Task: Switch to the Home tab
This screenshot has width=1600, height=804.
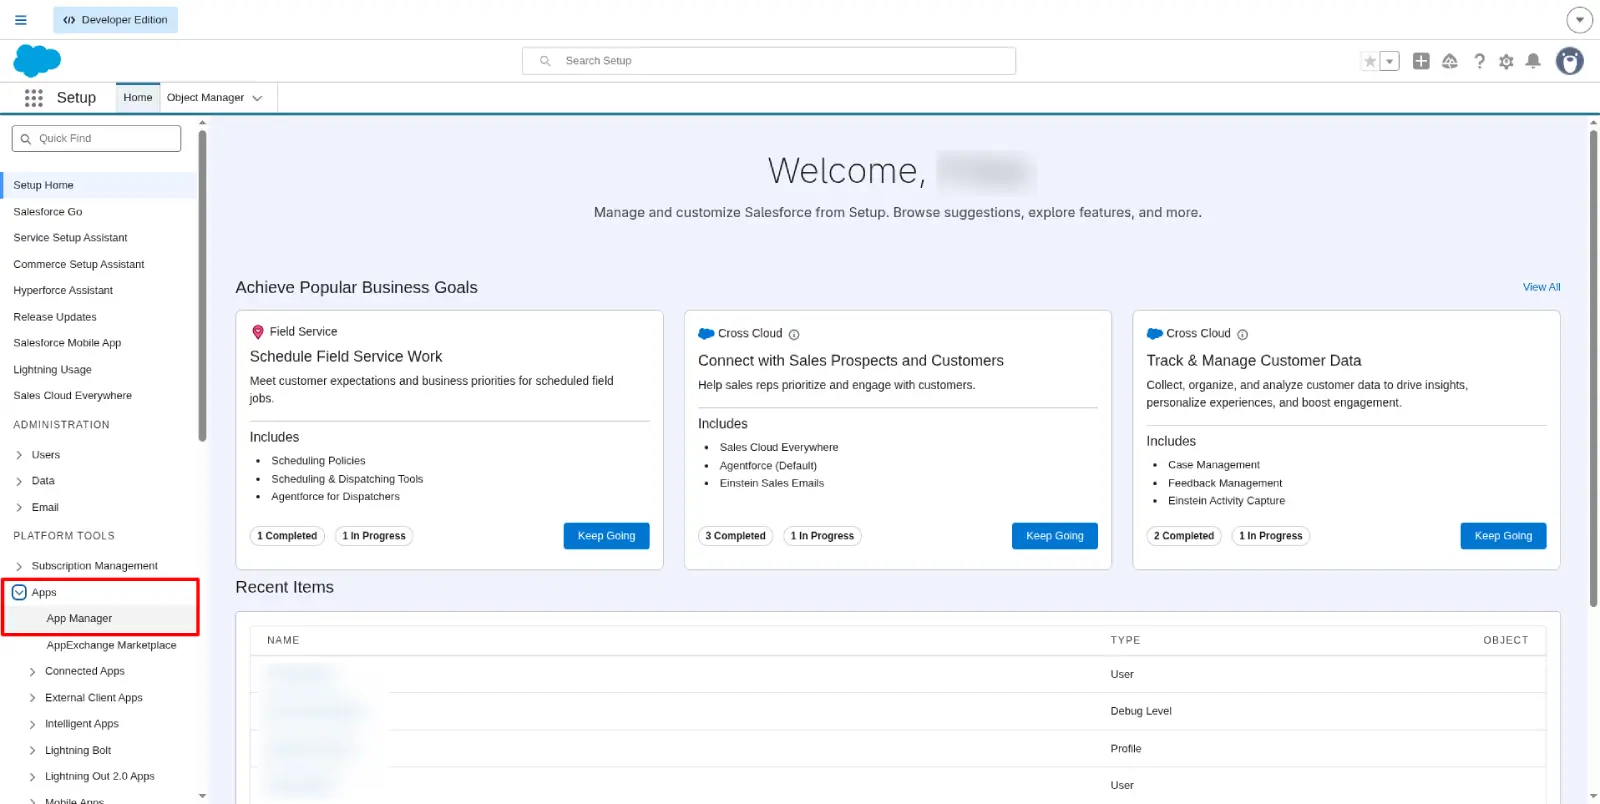Action: (138, 98)
